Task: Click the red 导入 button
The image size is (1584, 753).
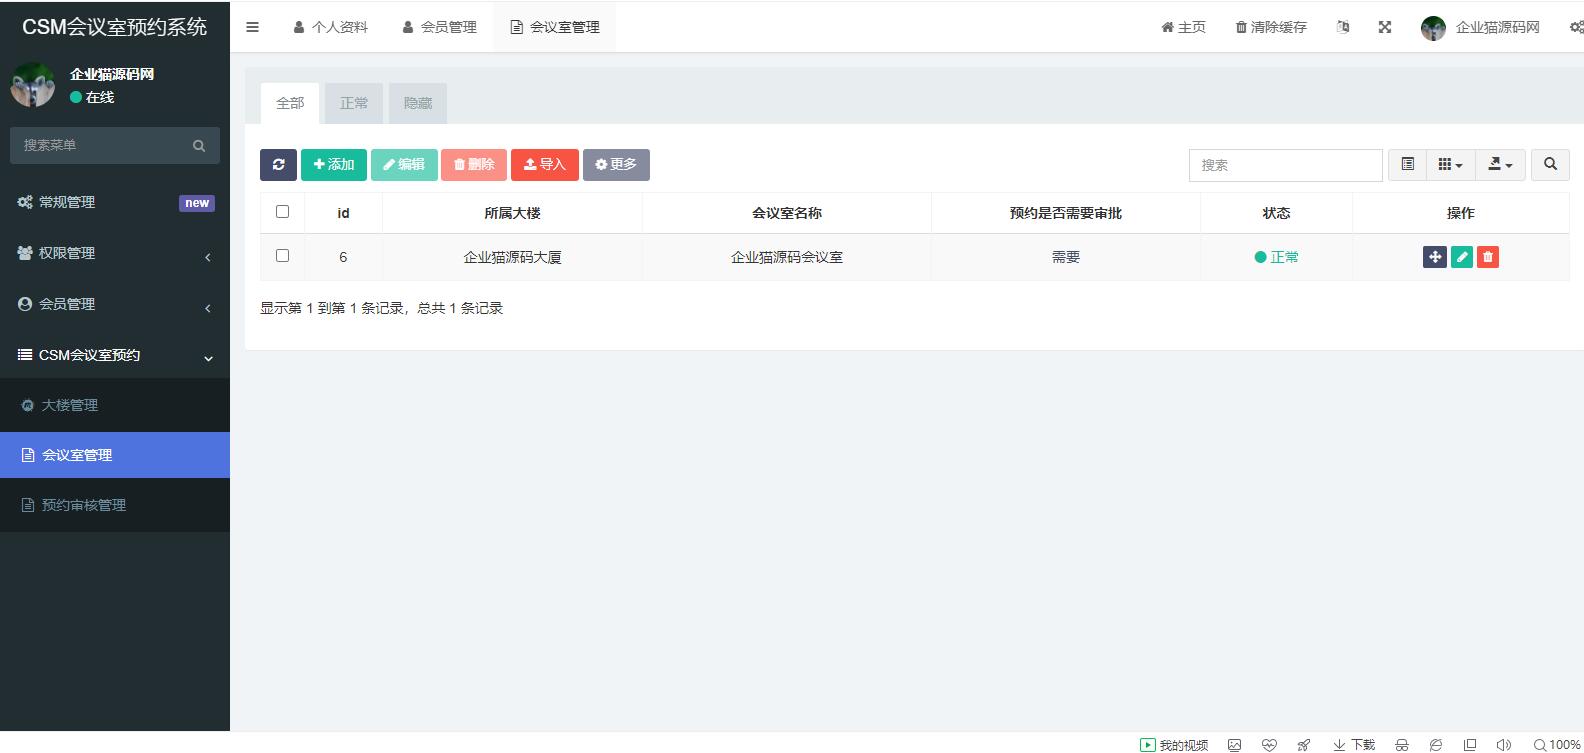Action: click(545, 165)
